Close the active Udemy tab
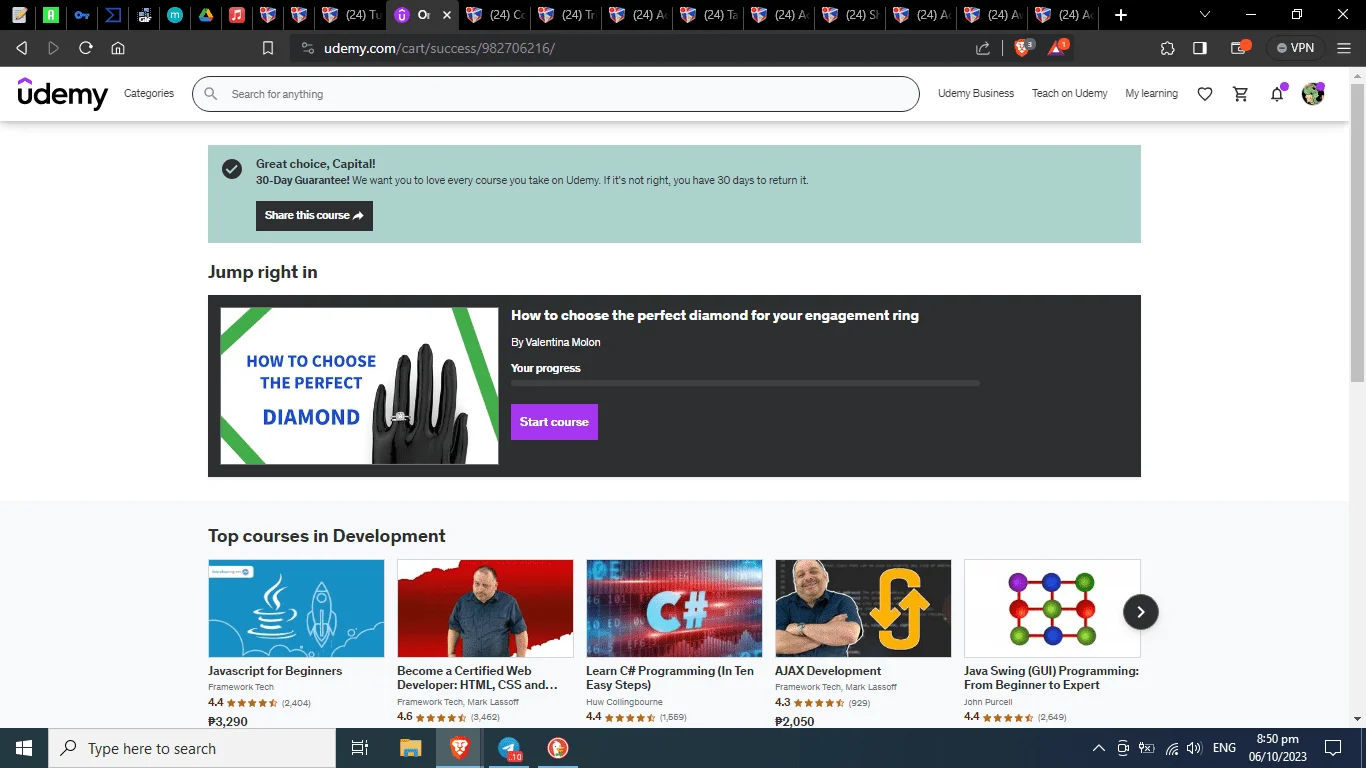The width and height of the screenshot is (1366, 768). [447, 15]
